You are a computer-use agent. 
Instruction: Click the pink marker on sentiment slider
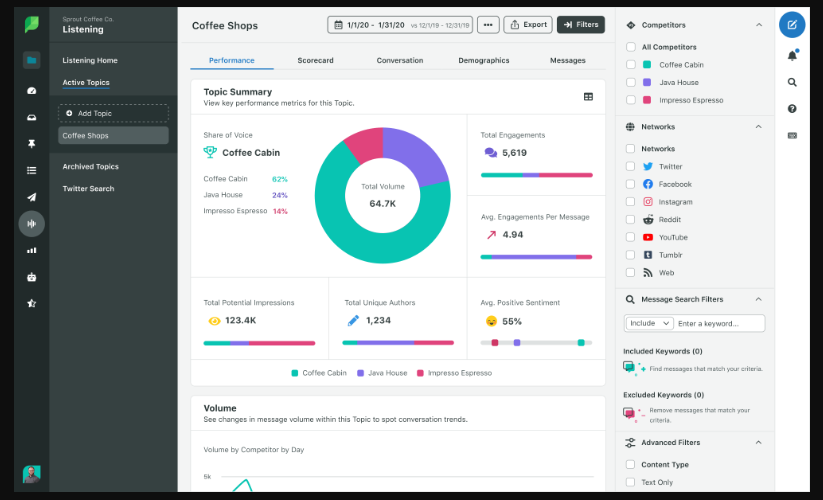(x=495, y=343)
